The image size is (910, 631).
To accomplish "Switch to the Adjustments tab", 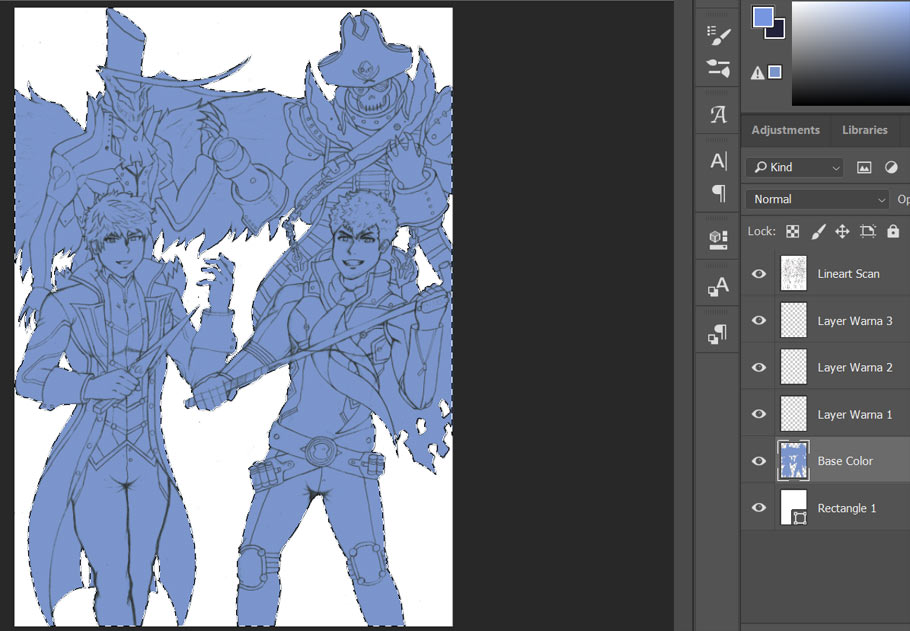I will 785,130.
